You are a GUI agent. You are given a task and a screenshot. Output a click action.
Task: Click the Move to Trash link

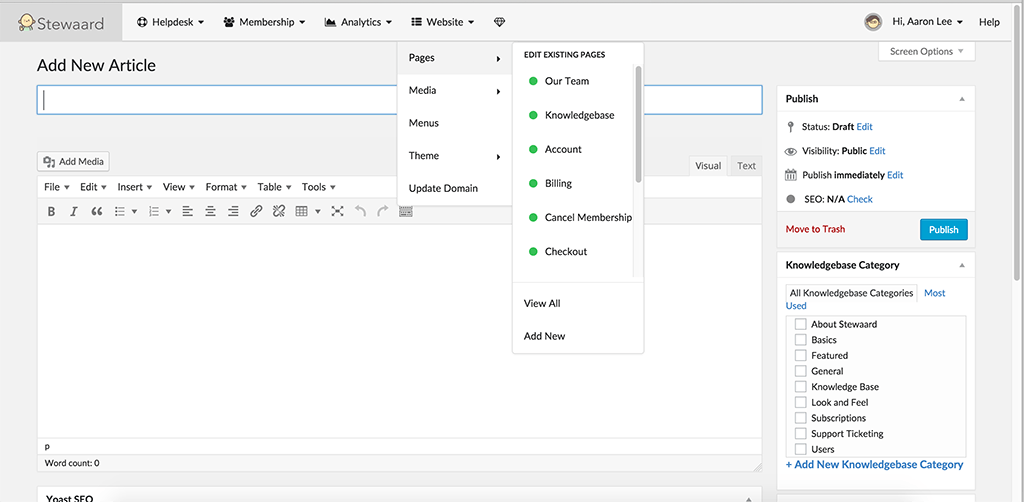815,229
